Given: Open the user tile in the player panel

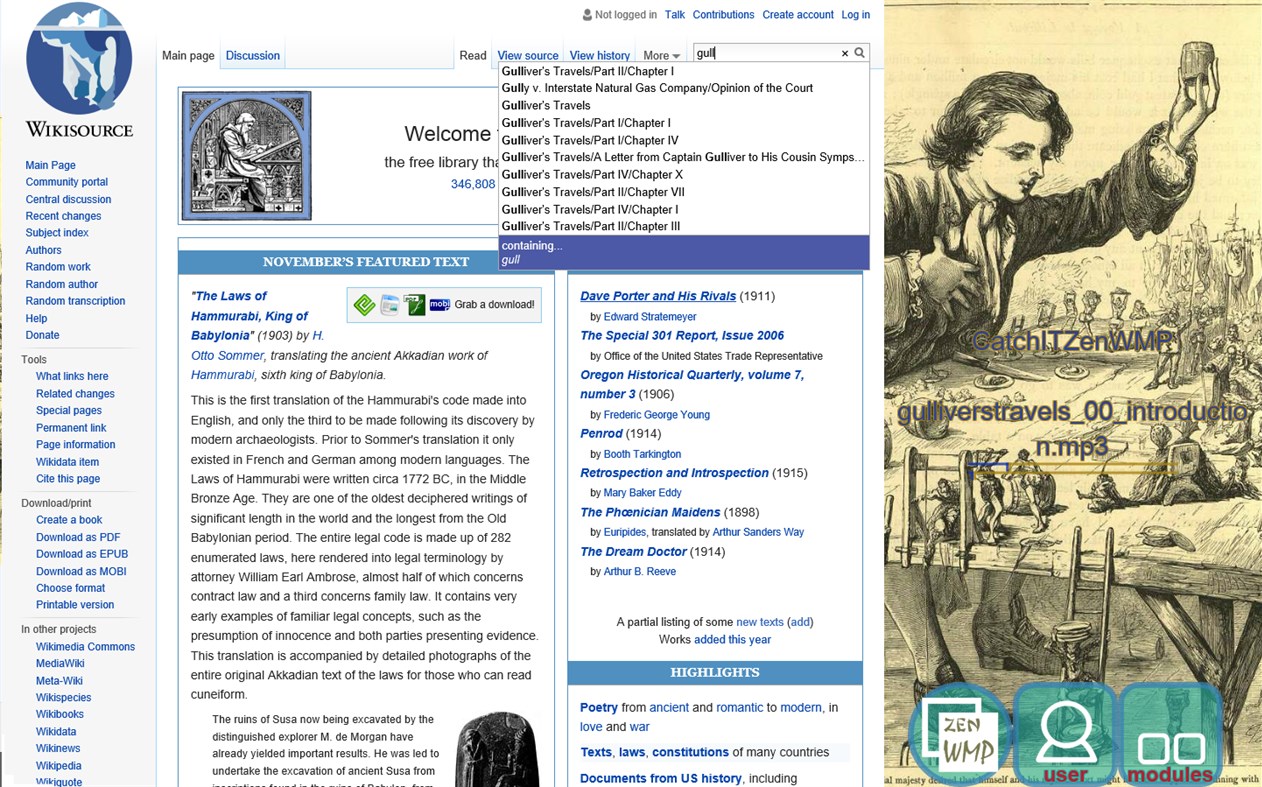Looking at the screenshot, I should tap(1065, 735).
